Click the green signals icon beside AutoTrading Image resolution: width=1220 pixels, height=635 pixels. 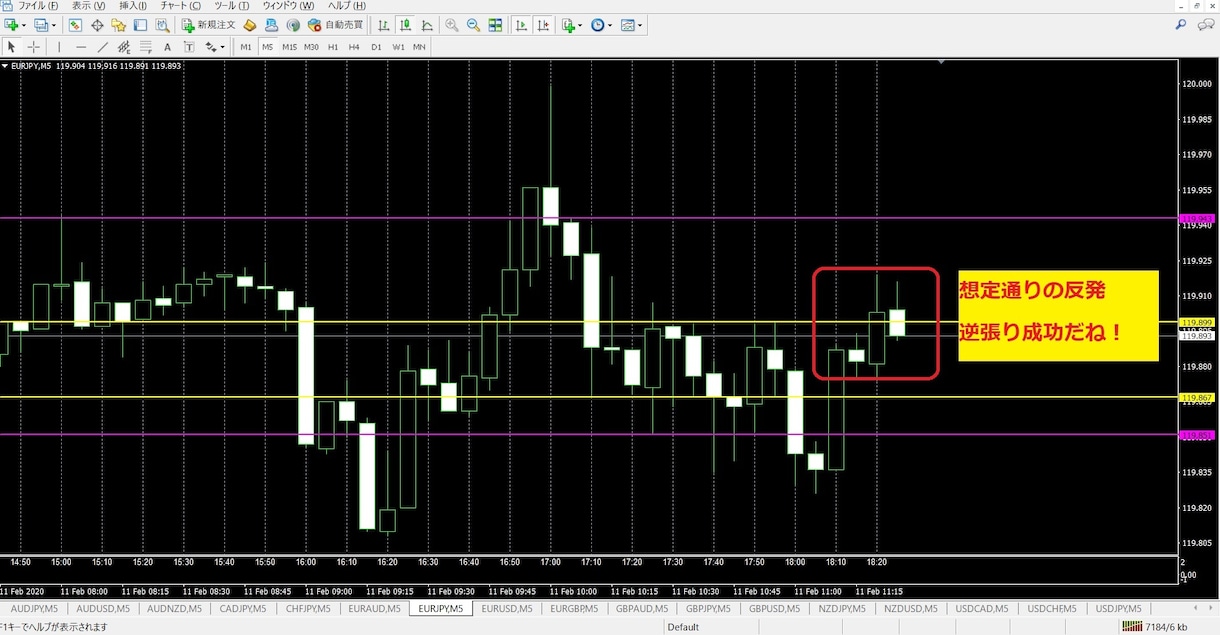(293, 25)
